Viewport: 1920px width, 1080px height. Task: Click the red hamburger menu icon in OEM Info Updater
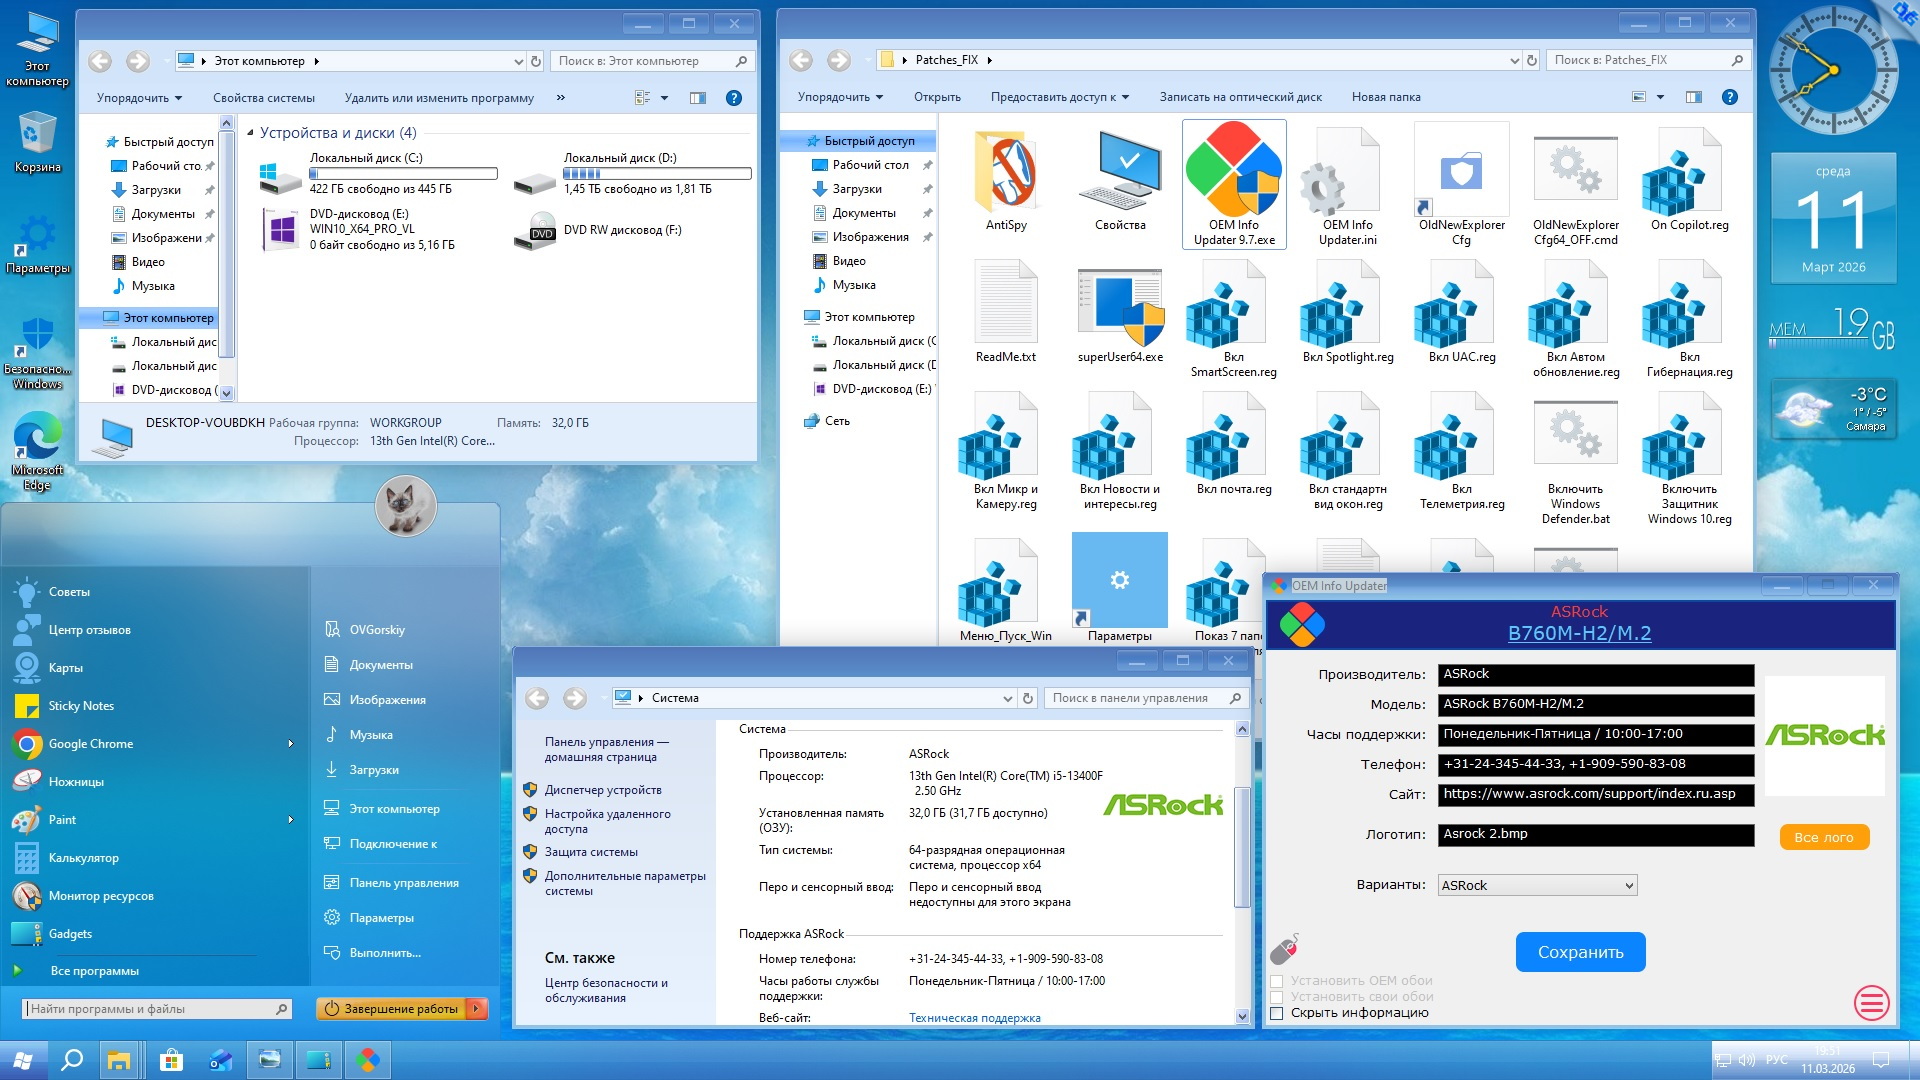tap(1871, 1002)
